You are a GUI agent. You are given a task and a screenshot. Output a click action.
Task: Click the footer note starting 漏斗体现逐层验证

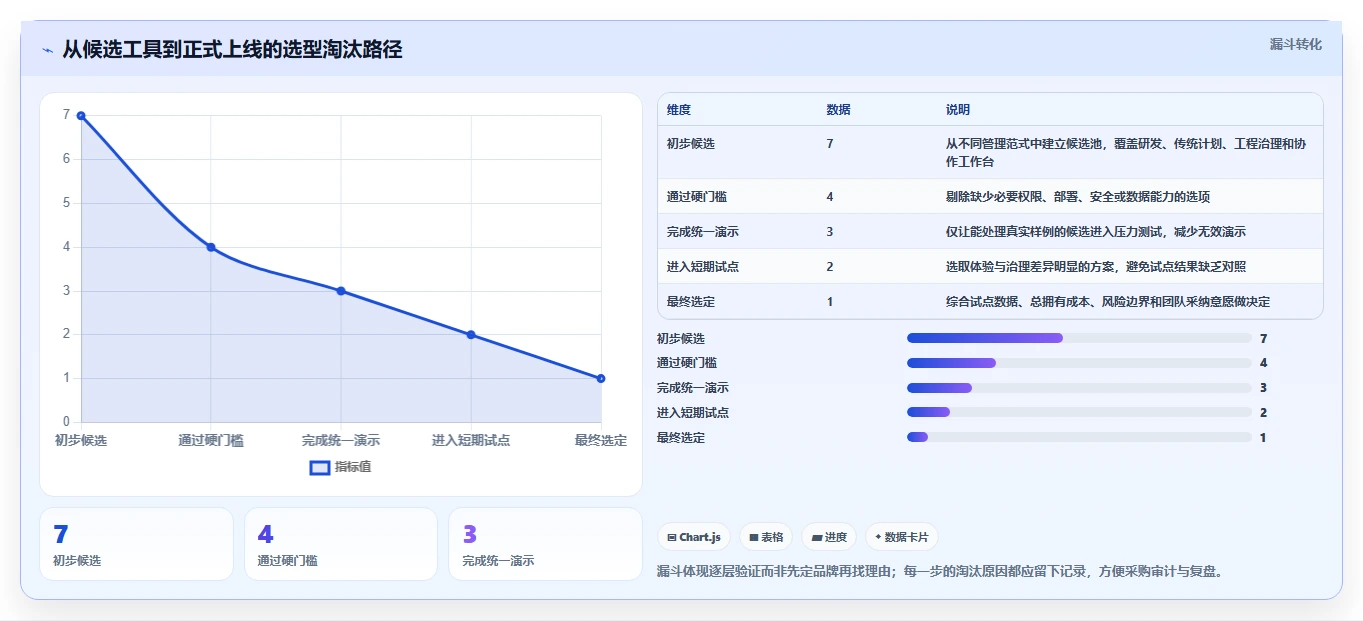[x=940, y=572]
